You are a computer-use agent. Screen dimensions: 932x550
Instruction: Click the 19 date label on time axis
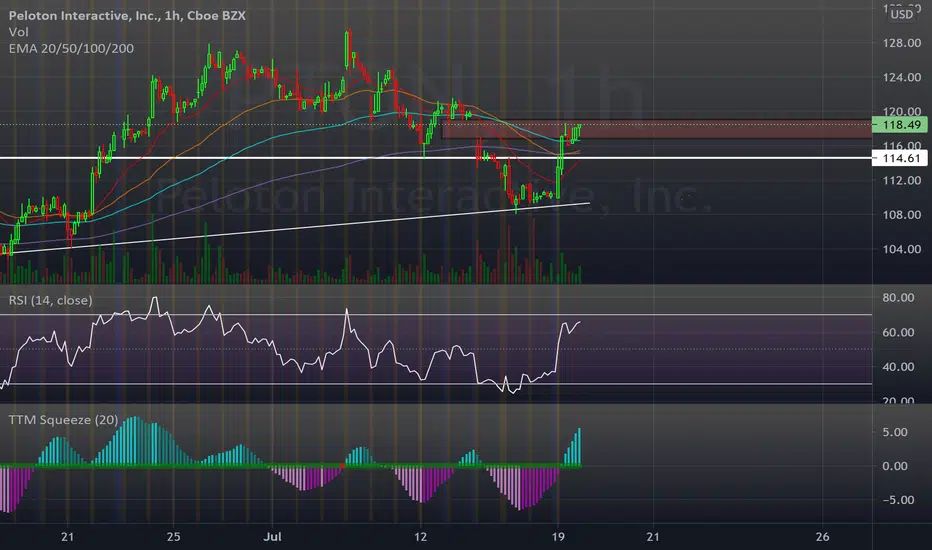coord(558,537)
